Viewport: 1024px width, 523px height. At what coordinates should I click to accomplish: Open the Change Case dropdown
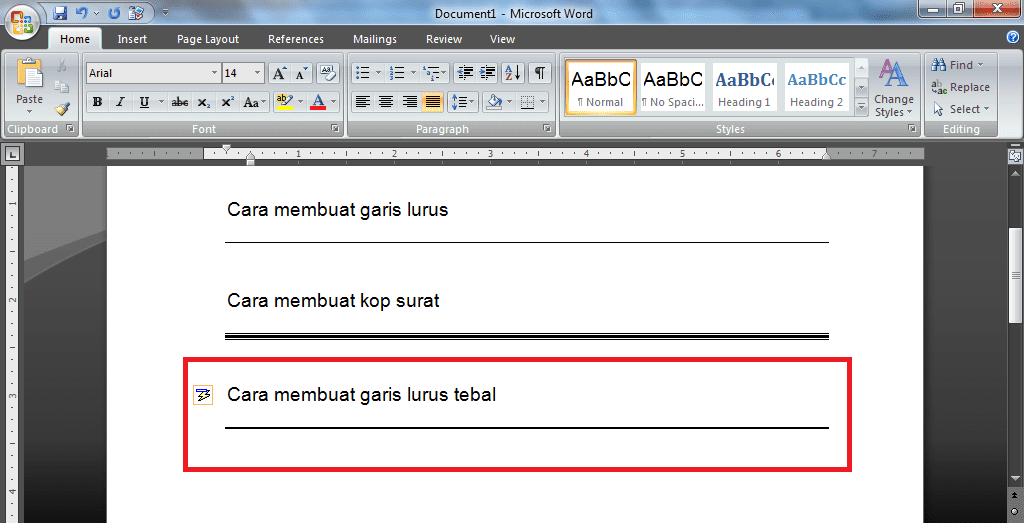pyautogui.click(x=255, y=103)
